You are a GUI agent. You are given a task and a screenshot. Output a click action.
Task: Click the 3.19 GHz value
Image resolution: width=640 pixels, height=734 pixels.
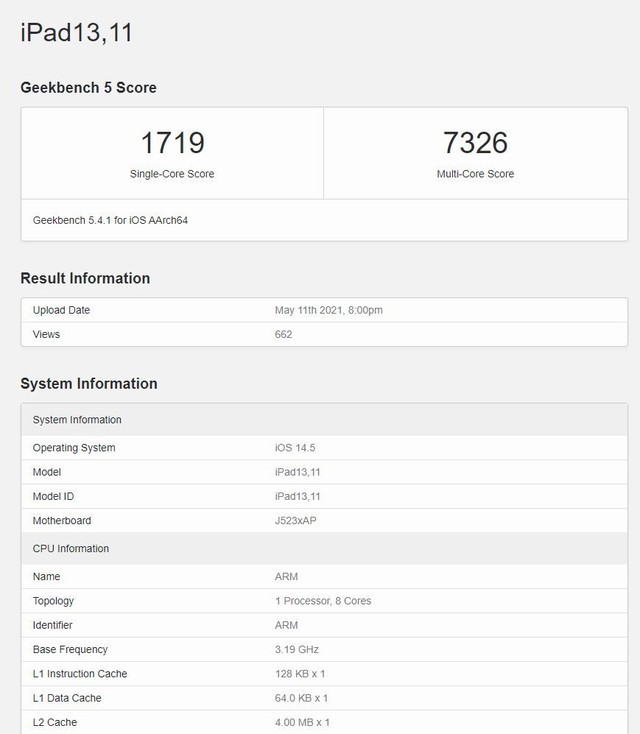click(x=297, y=649)
